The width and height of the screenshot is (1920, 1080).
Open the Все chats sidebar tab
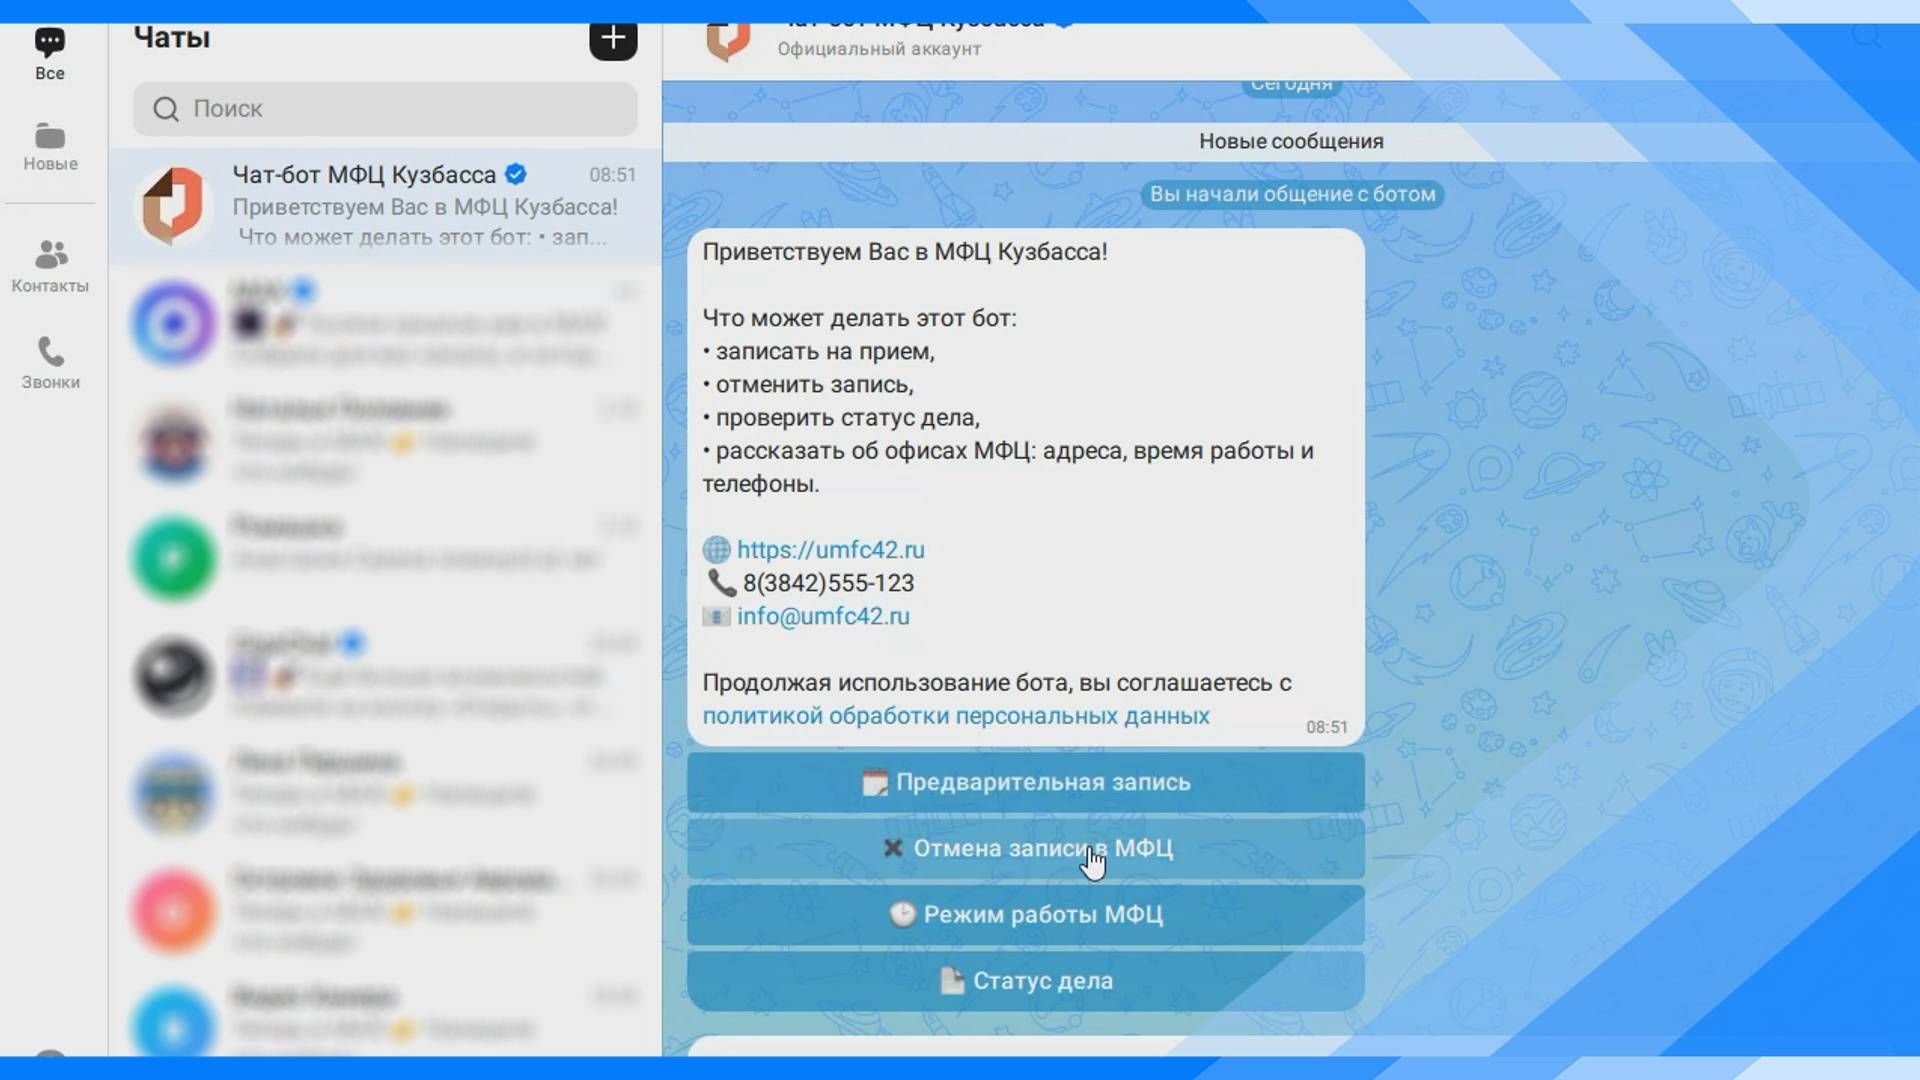click(x=49, y=54)
